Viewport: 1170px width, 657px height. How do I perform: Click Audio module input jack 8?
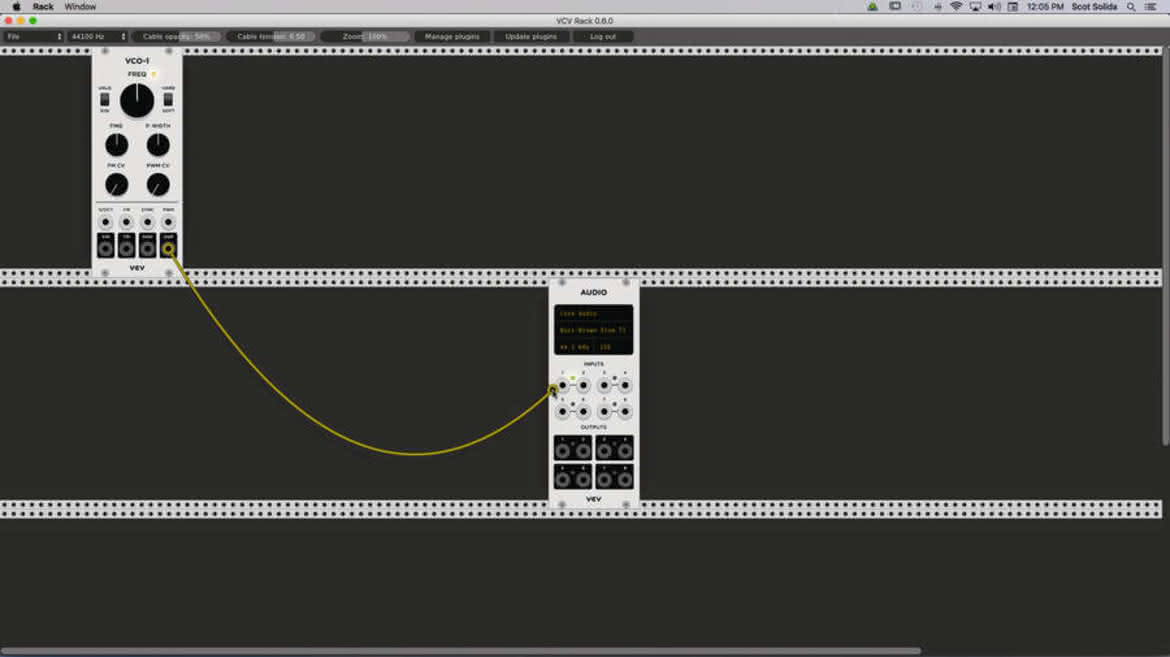click(x=625, y=411)
